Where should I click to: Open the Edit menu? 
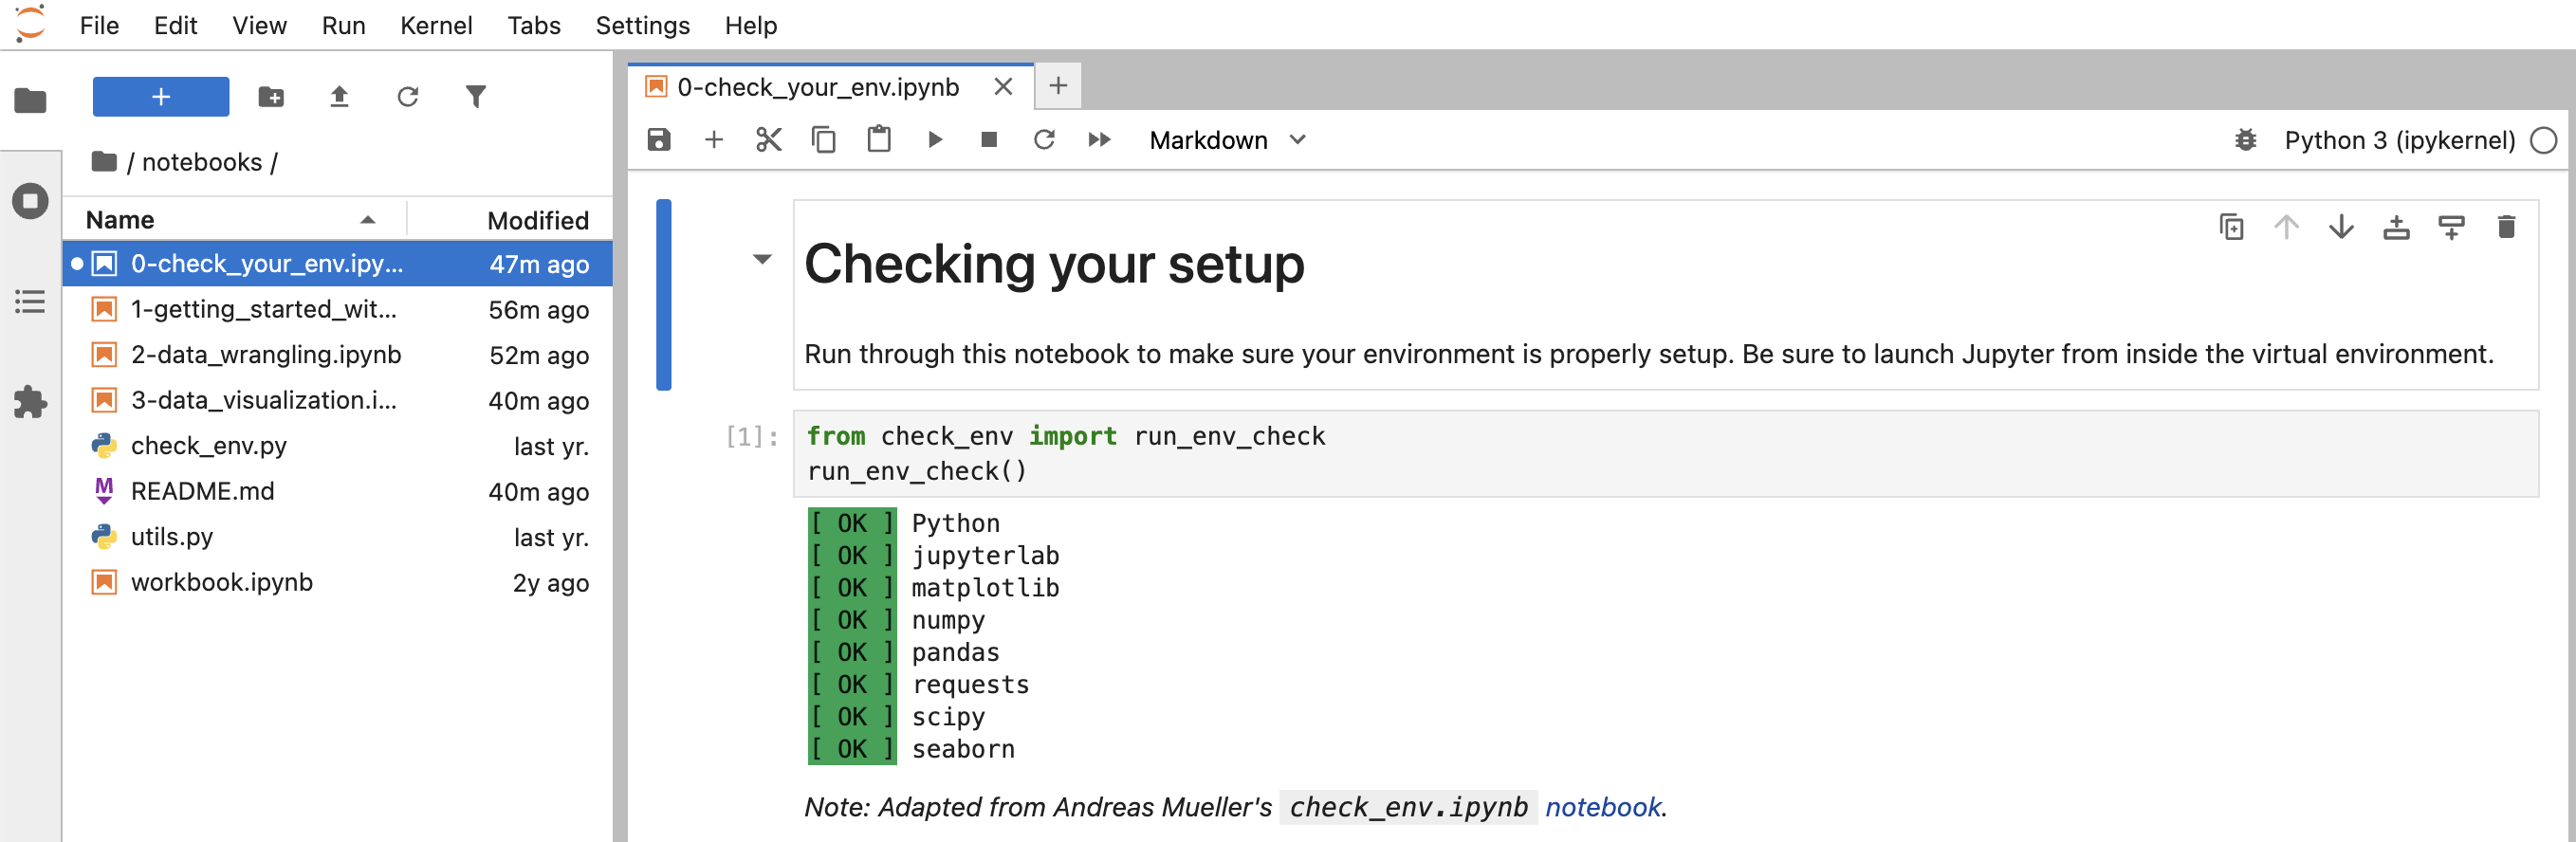[x=175, y=25]
